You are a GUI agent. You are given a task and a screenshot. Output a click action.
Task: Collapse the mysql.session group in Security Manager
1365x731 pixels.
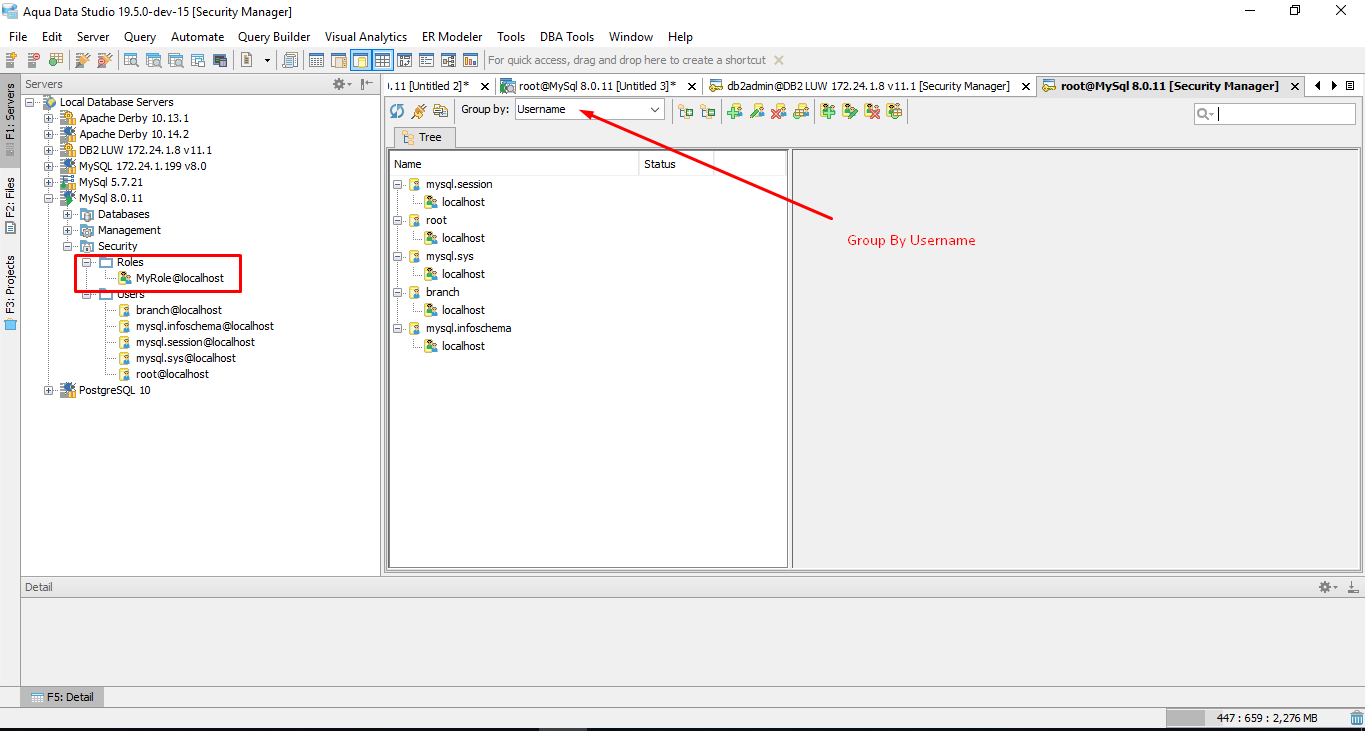398,184
